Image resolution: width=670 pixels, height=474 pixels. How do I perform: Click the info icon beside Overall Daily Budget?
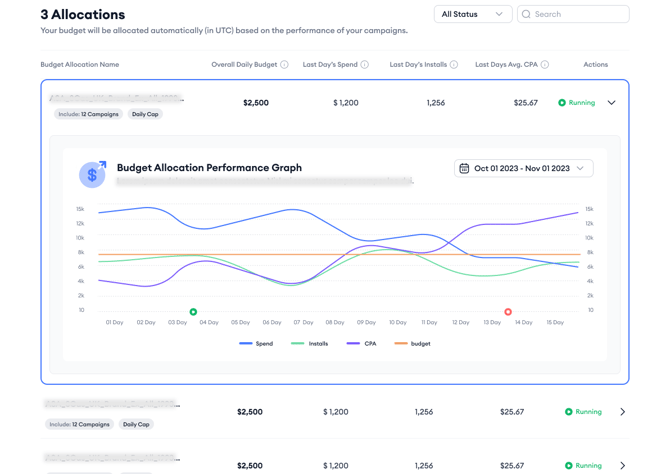[284, 65]
